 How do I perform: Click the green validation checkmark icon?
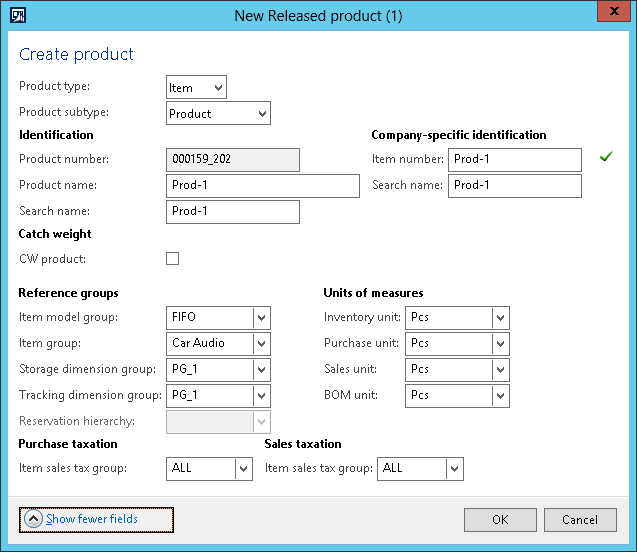click(x=604, y=157)
